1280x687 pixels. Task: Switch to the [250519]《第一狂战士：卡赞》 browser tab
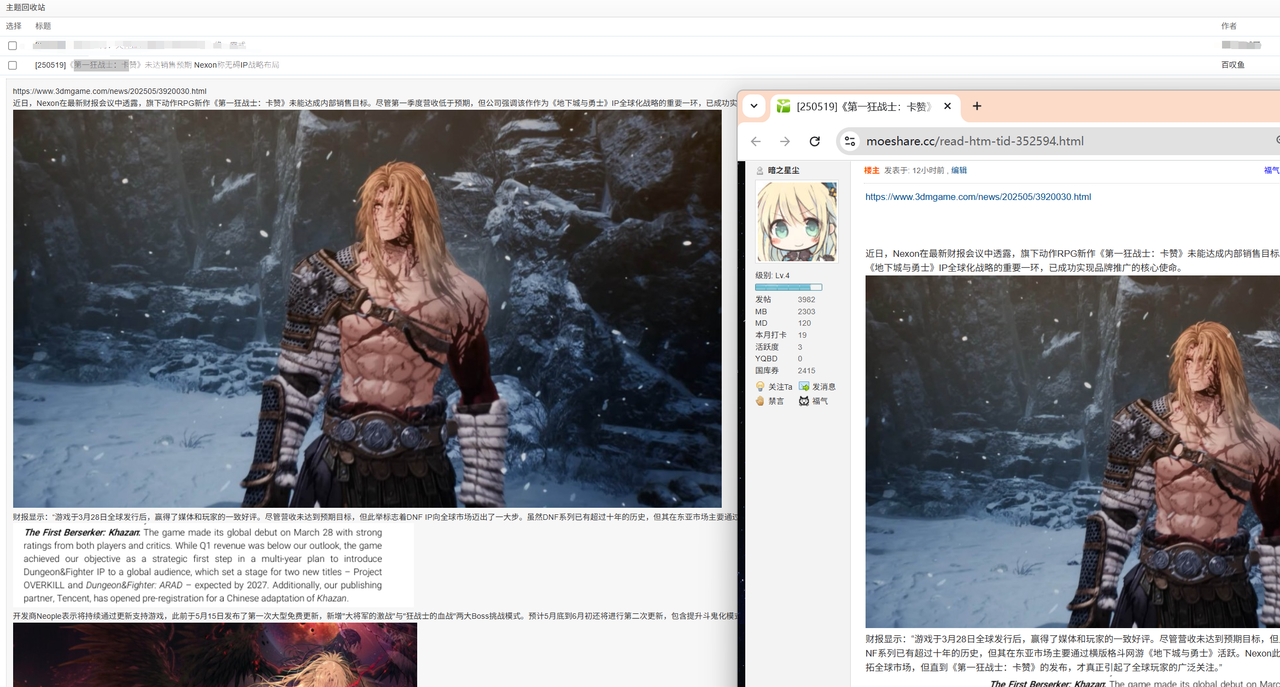(864, 106)
